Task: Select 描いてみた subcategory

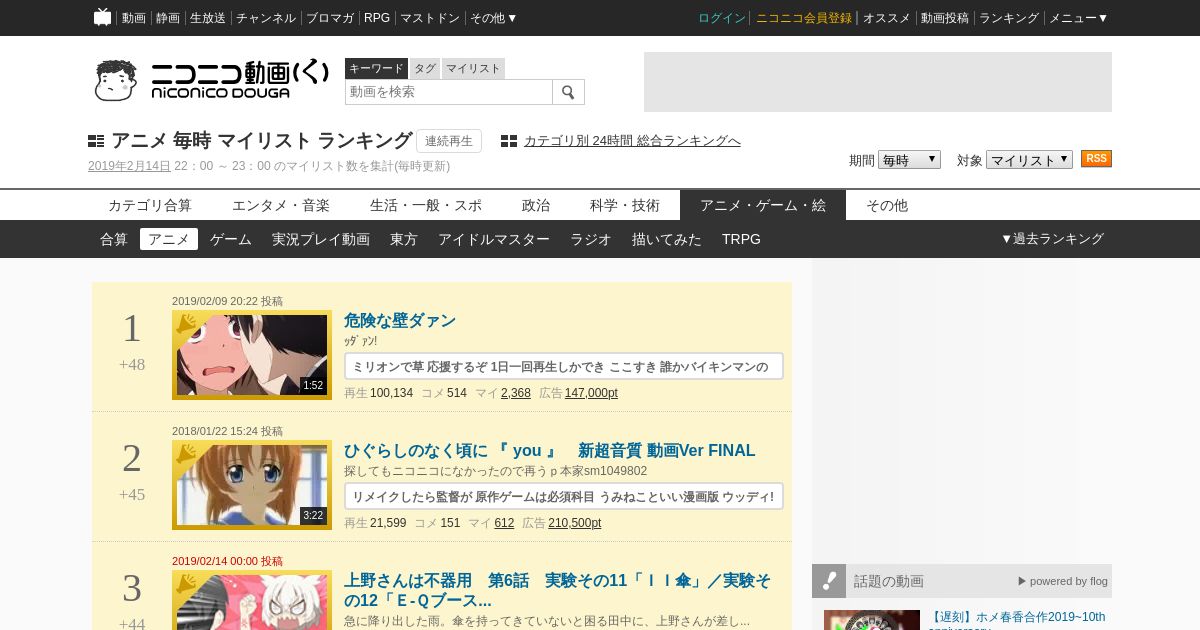Action: click(x=667, y=239)
